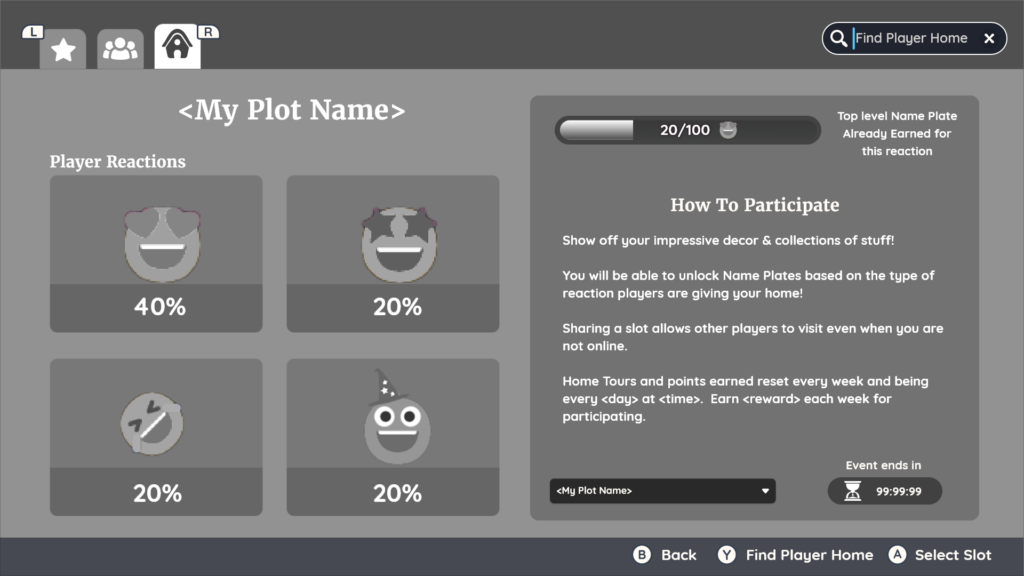
Task: Select the home tours tab
Action: coord(177,46)
